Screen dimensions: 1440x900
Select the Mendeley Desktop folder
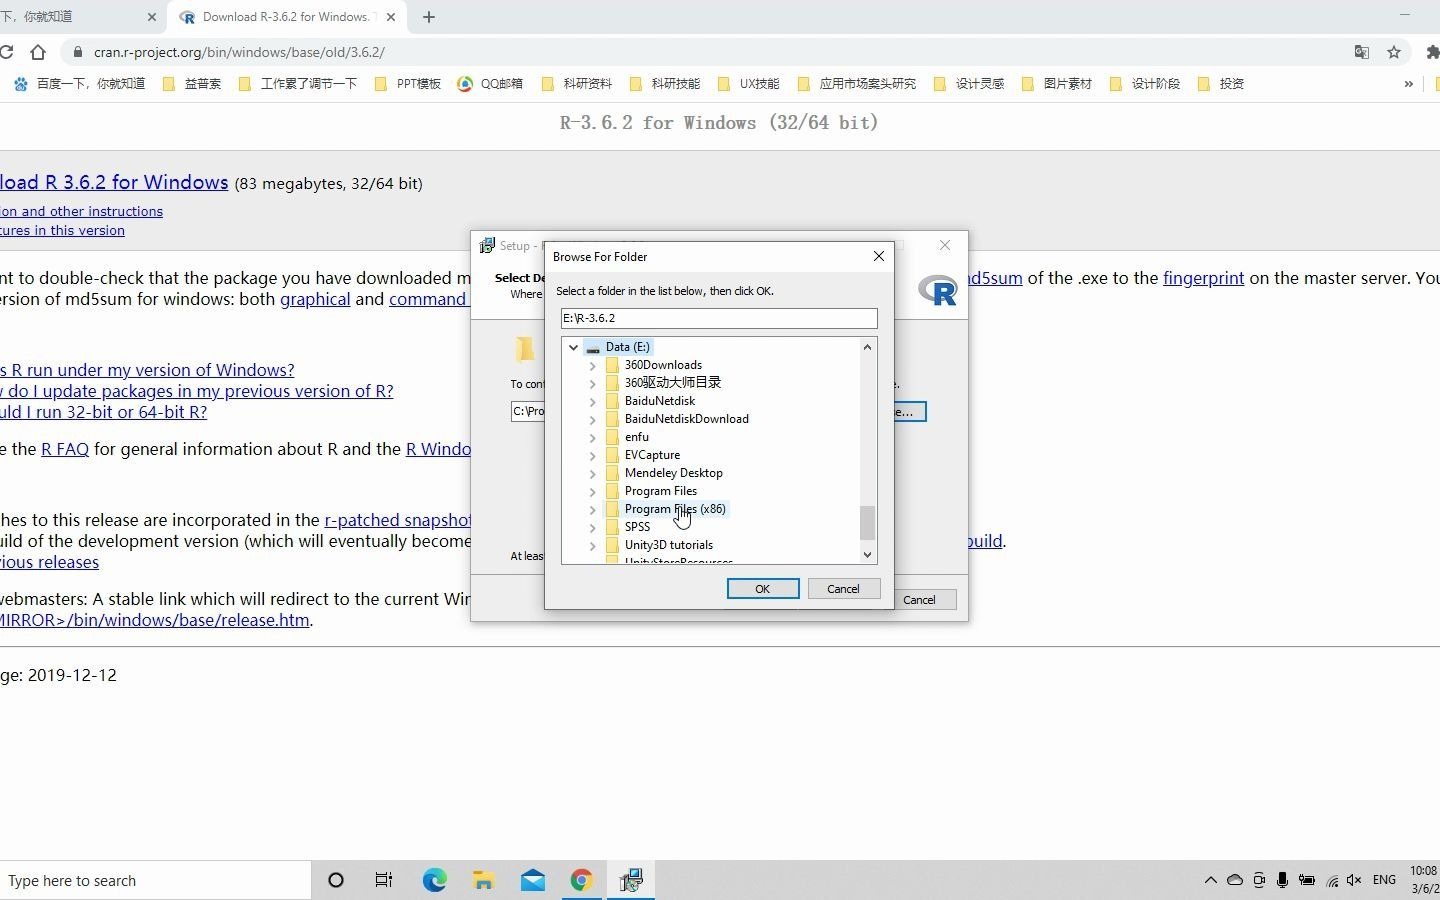673,473
